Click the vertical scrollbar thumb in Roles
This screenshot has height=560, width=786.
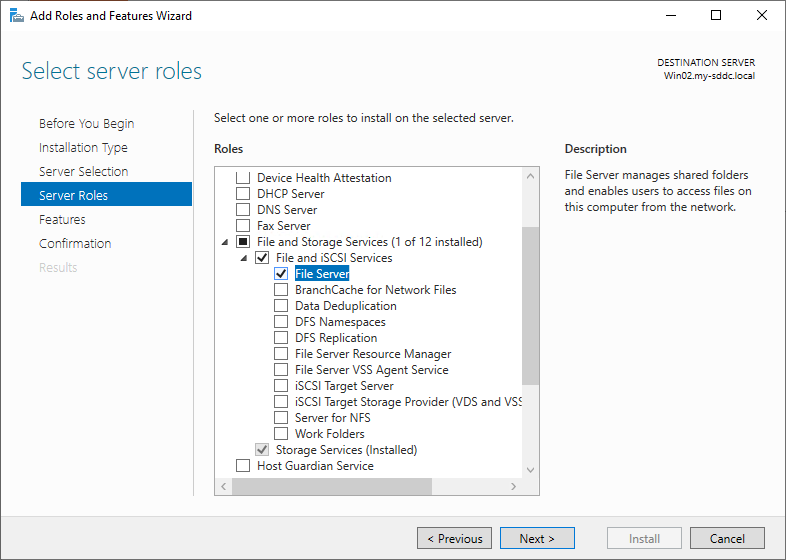click(530, 305)
